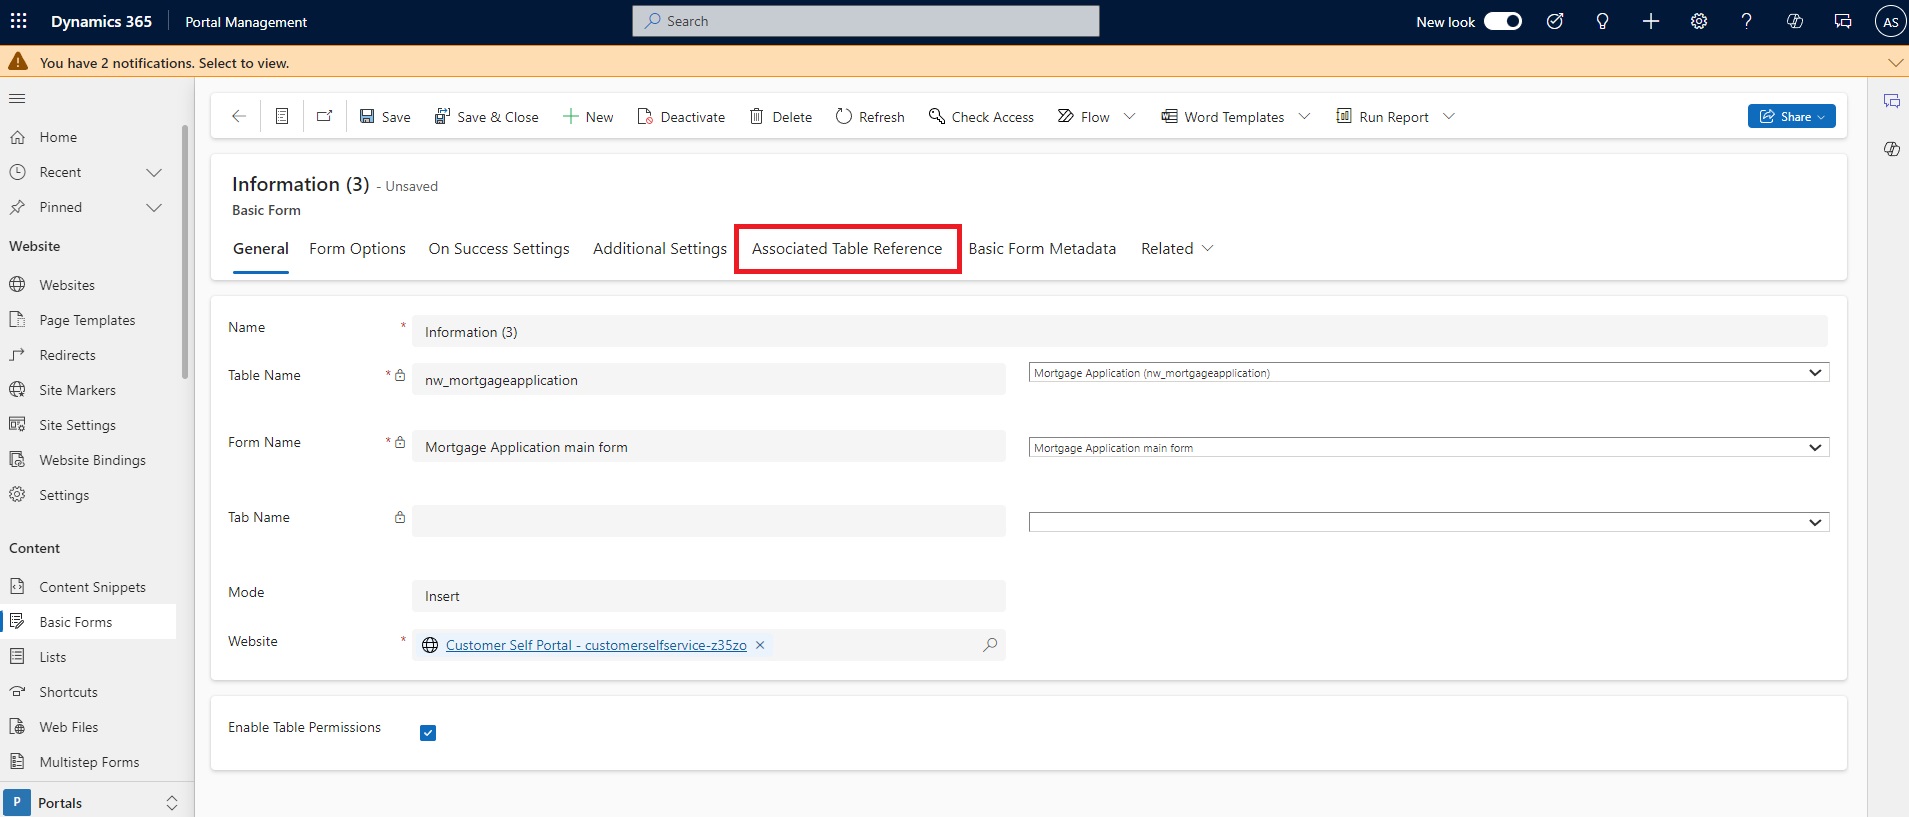Click the Save & Close button
The image size is (1909, 817).
(486, 117)
